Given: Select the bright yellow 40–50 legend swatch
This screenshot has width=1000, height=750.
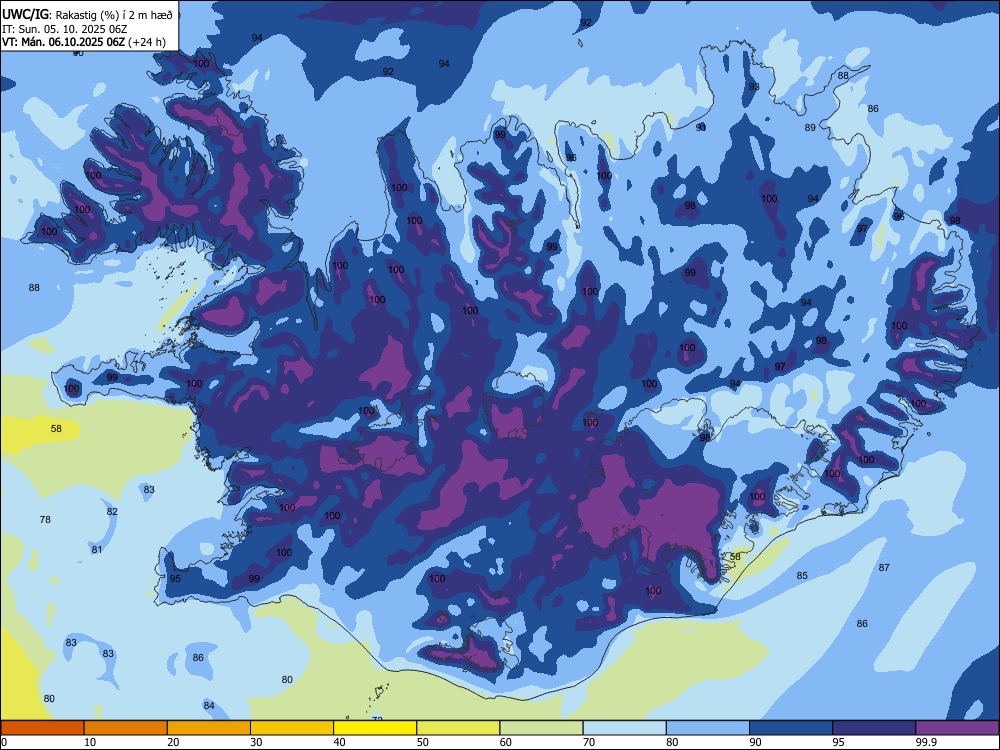Looking at the screenshot, I should [x=375, y=728].
